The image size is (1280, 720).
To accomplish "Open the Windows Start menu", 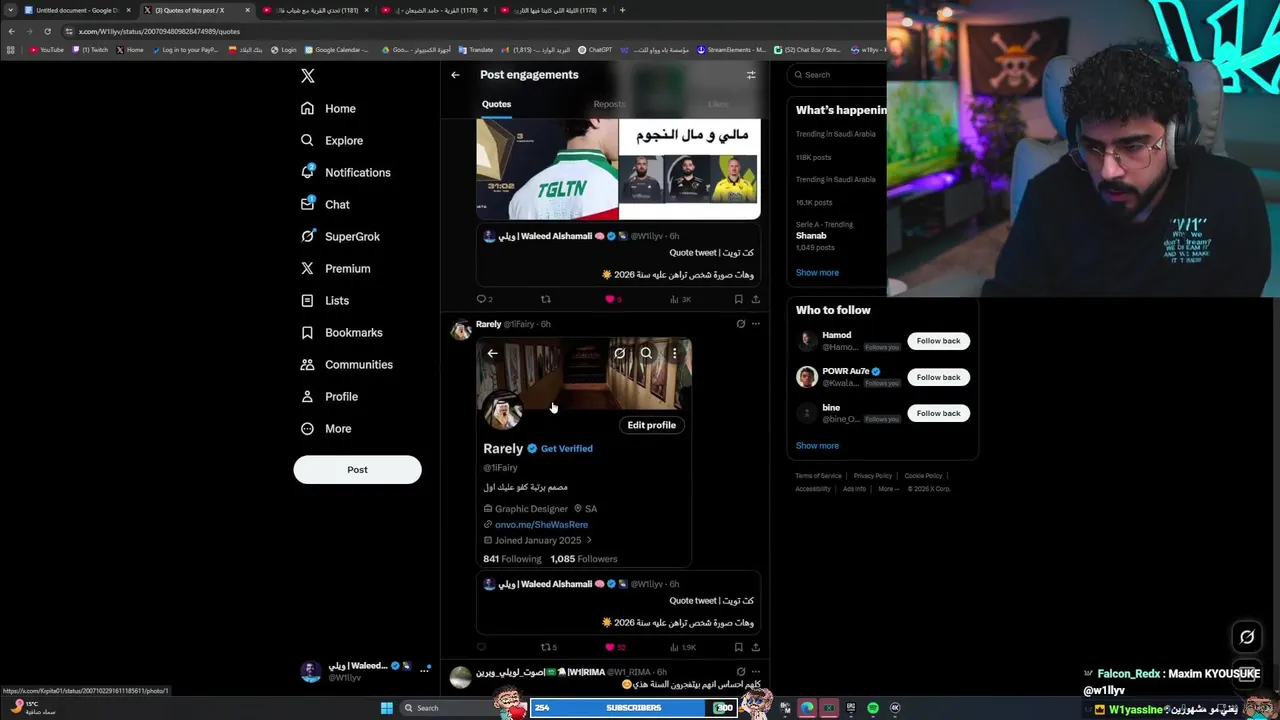I will 386,708.
